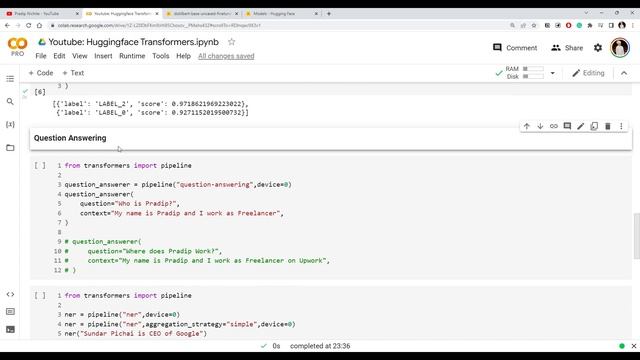Click the LABEL_2 output score line

(x=150, y=104)
